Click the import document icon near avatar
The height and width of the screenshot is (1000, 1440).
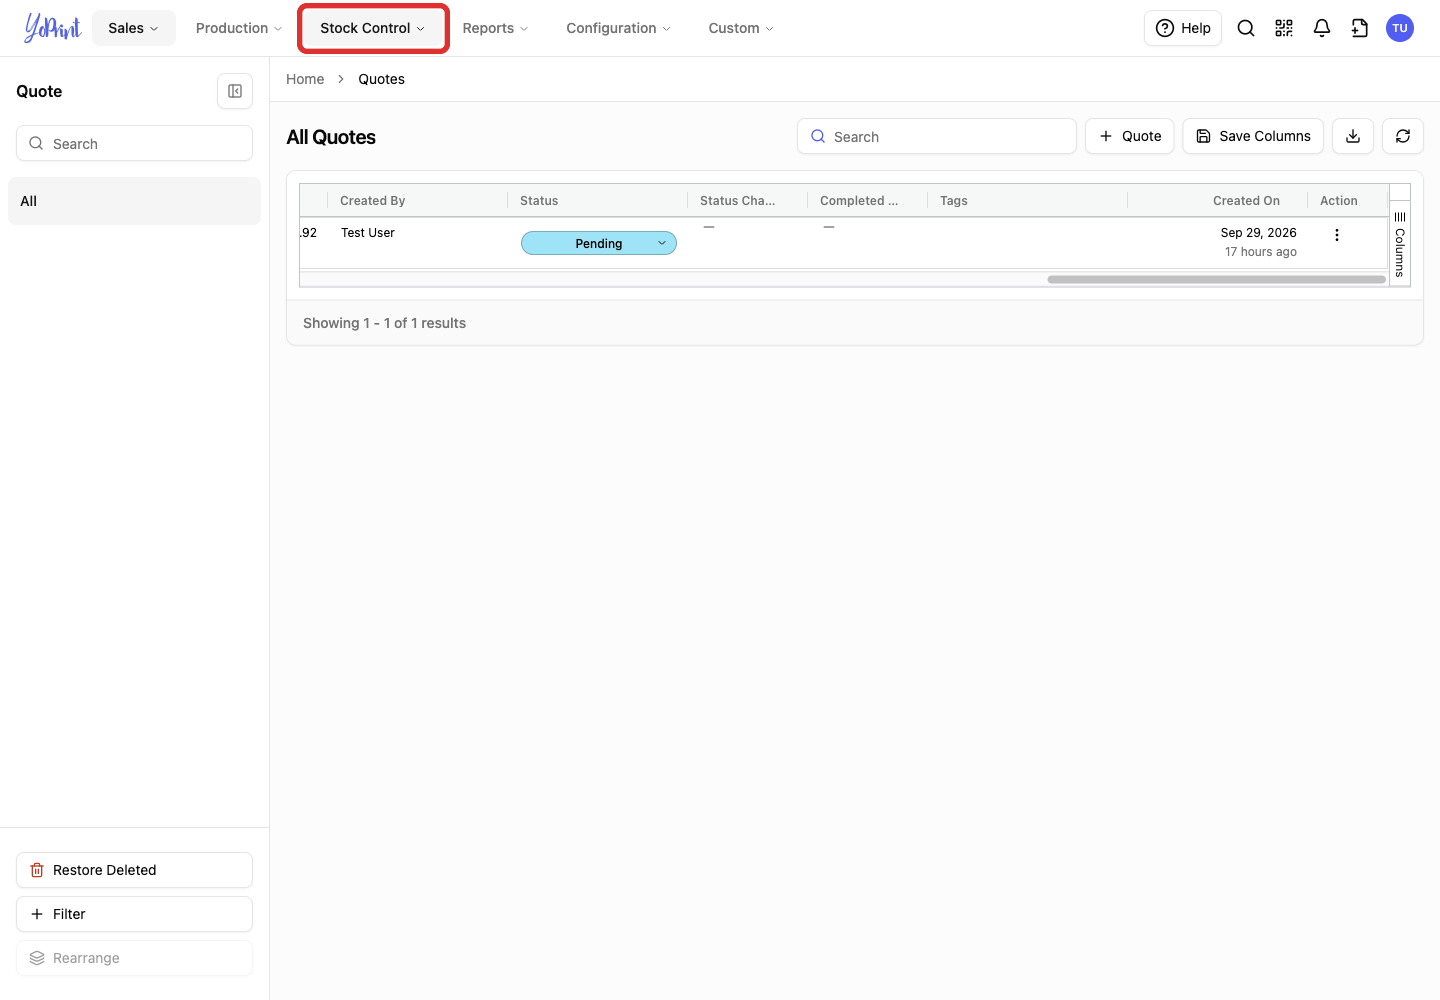1360,28
